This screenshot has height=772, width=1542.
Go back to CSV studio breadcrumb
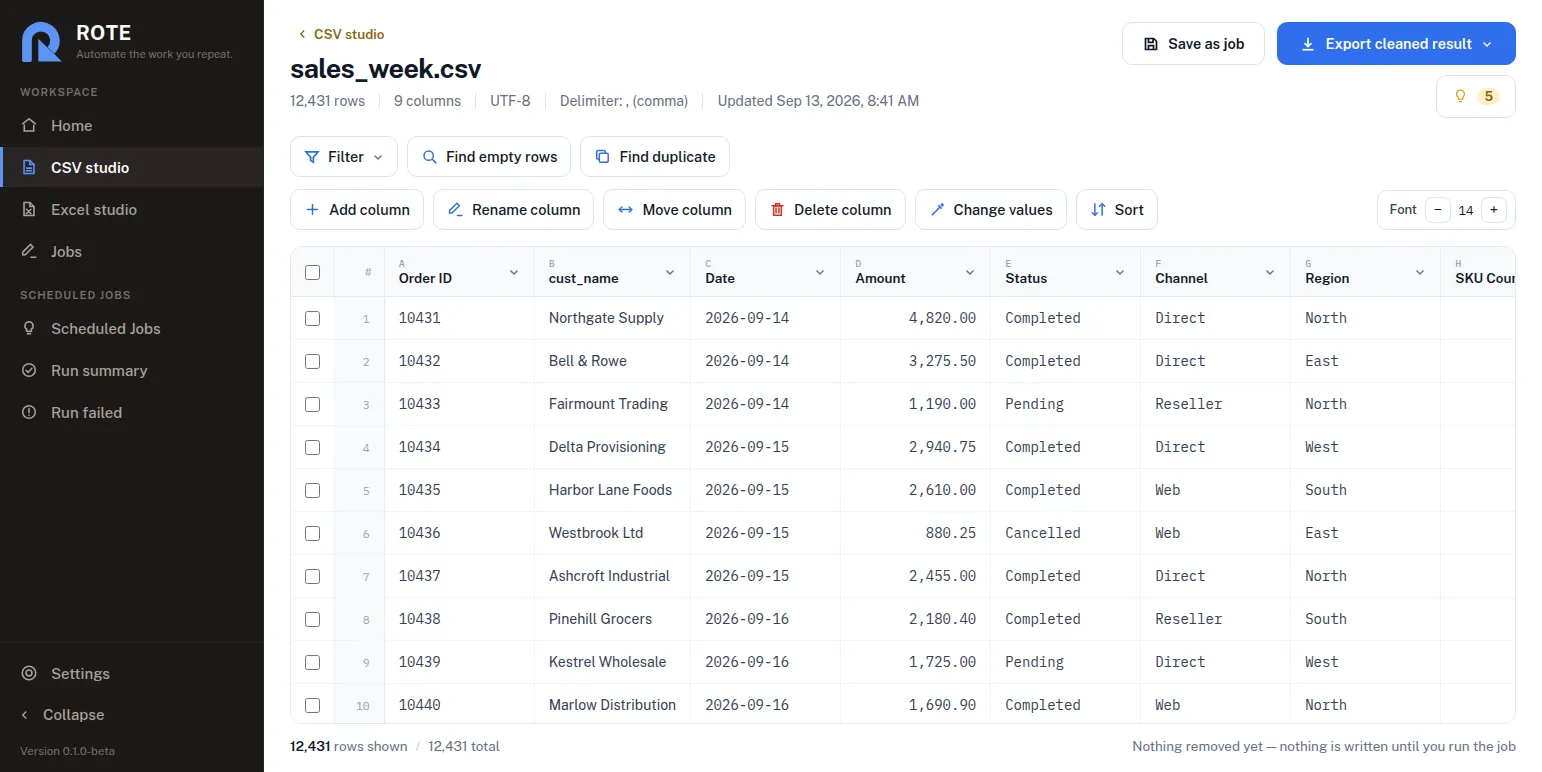click(341, 34)
